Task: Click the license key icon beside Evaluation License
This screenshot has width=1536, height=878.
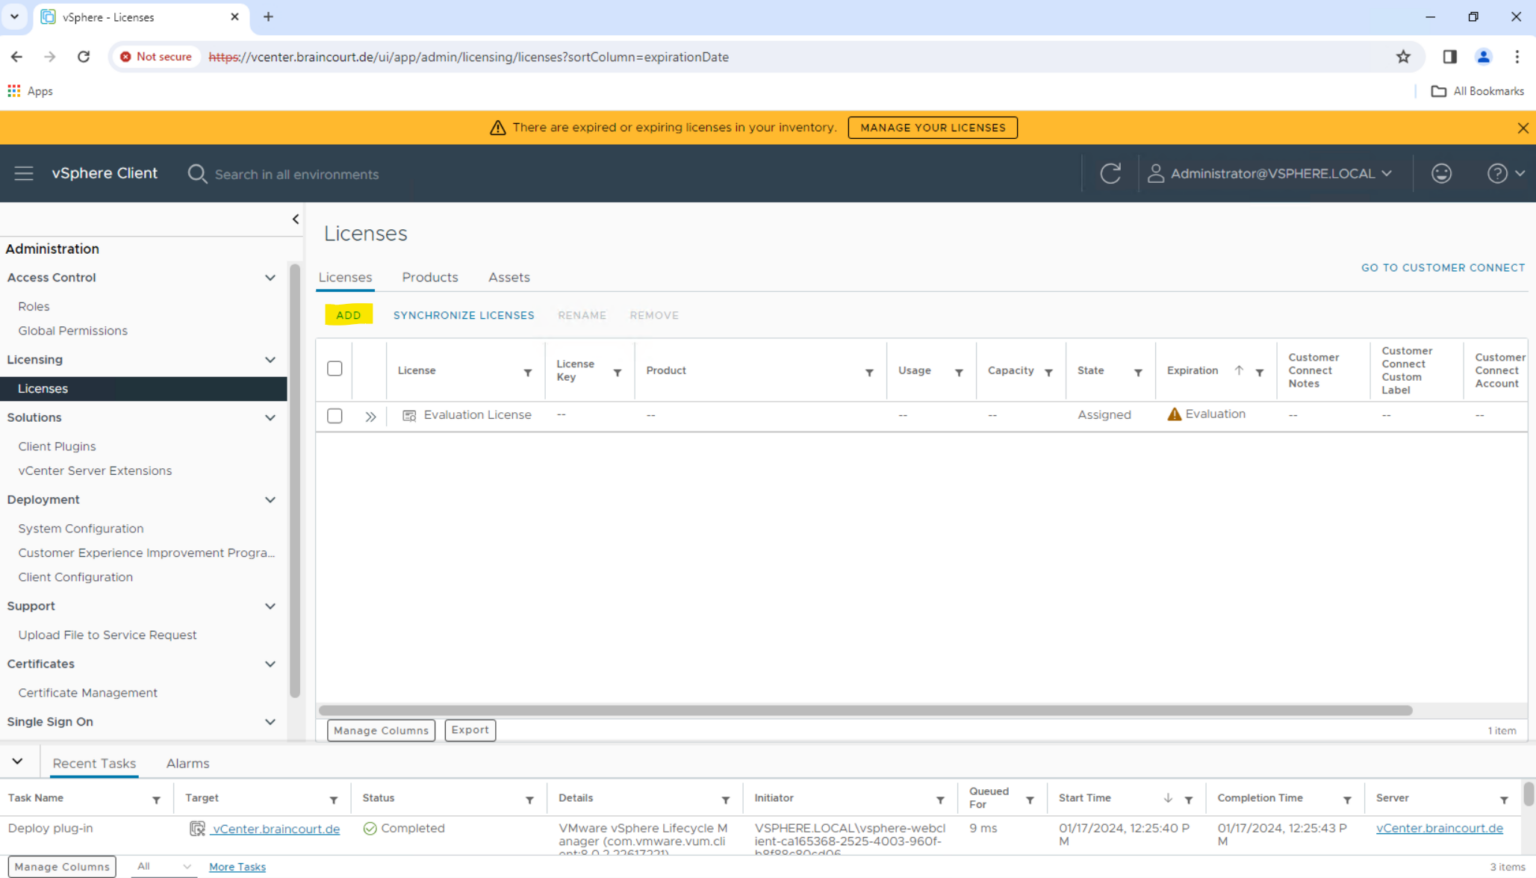Action: coord(409,414)
